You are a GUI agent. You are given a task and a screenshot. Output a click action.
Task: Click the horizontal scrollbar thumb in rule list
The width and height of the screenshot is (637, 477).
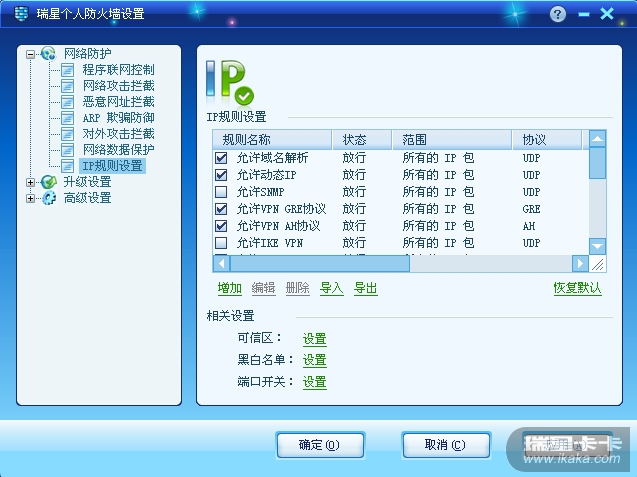tap(320, 264)
